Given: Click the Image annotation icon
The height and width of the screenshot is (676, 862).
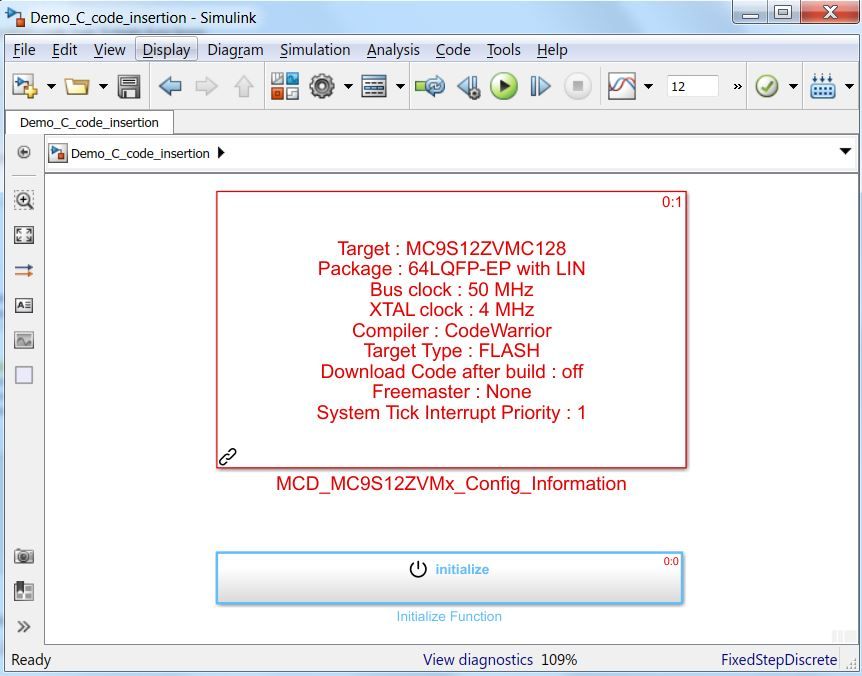Looking at the screenshot, I should point(24,340).
